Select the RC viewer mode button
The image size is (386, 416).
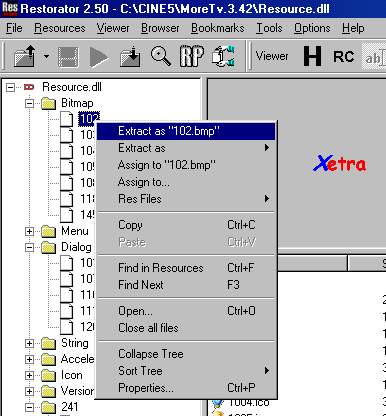(x=344, y=57)
